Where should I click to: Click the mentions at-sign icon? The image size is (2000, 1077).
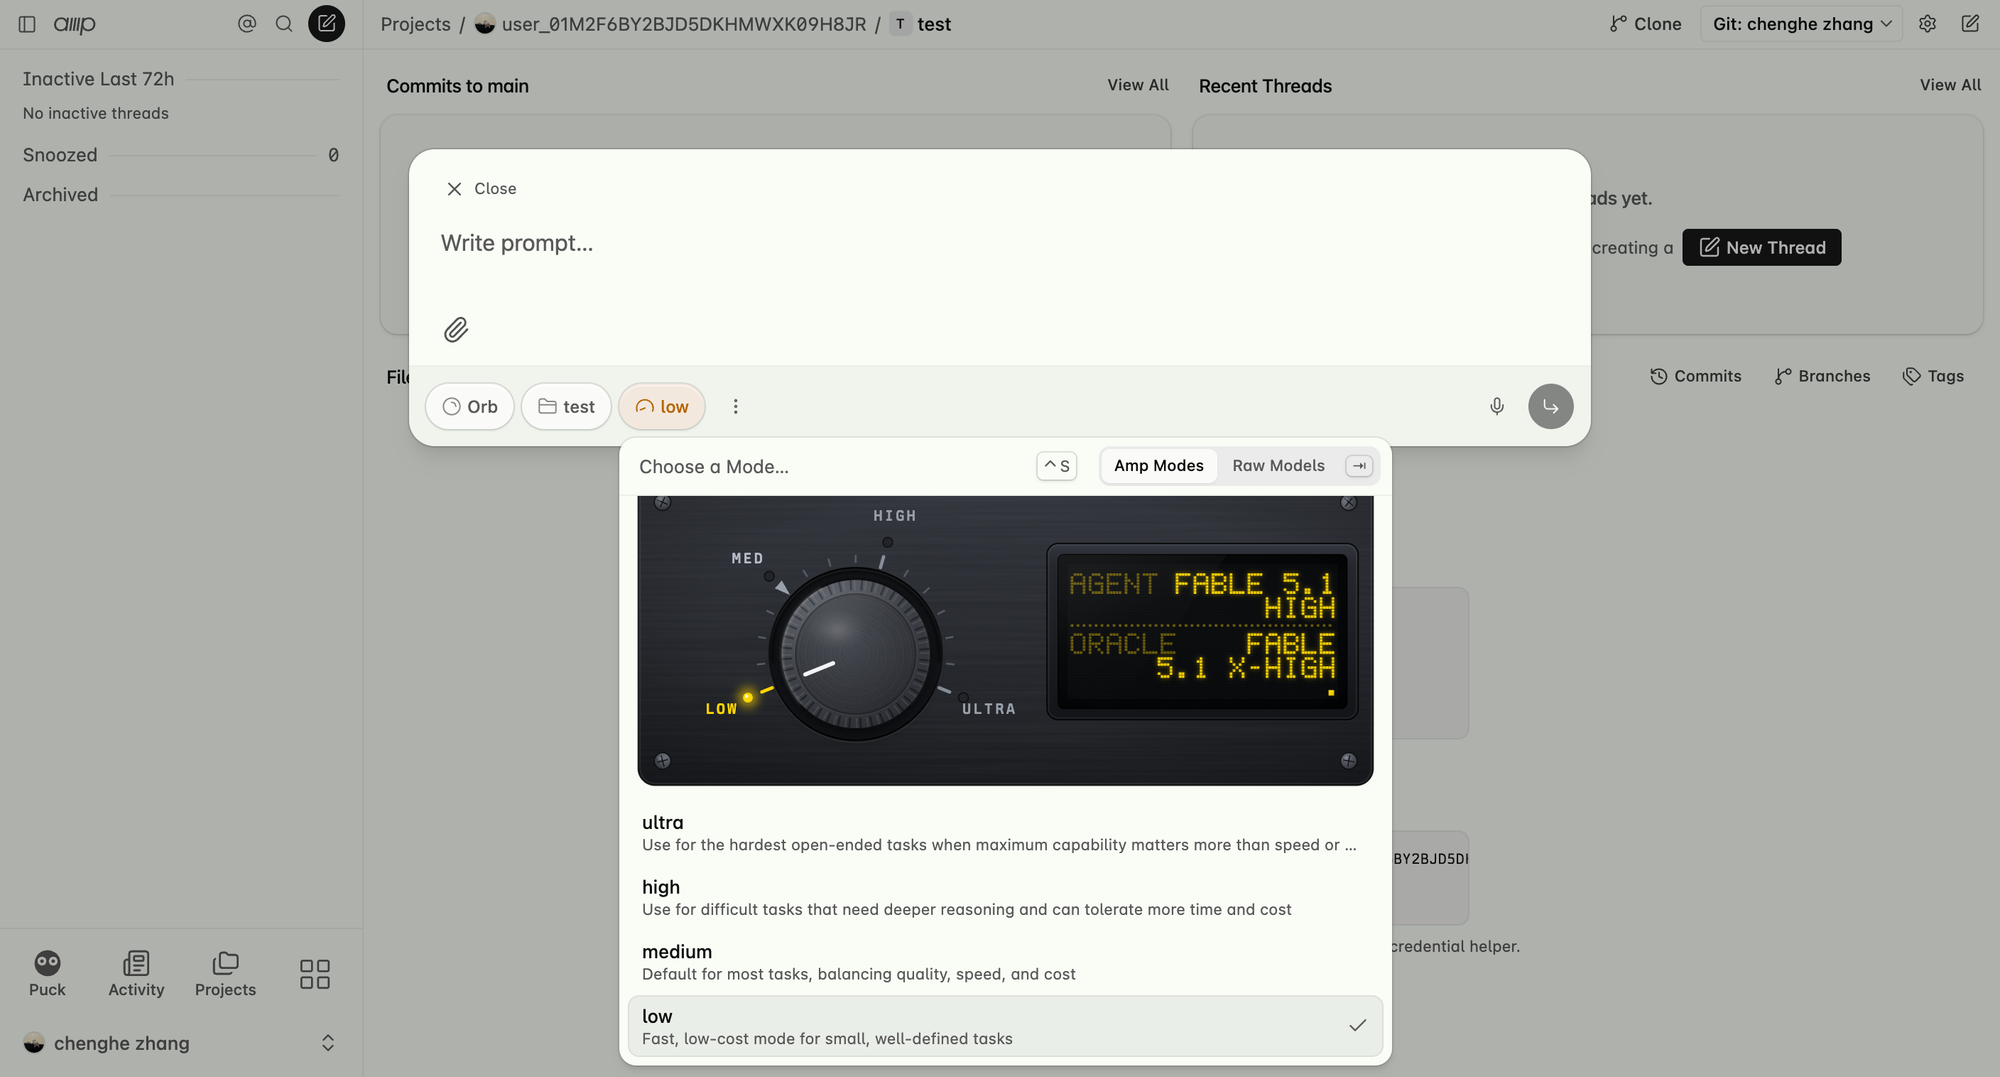coord(247,24)
